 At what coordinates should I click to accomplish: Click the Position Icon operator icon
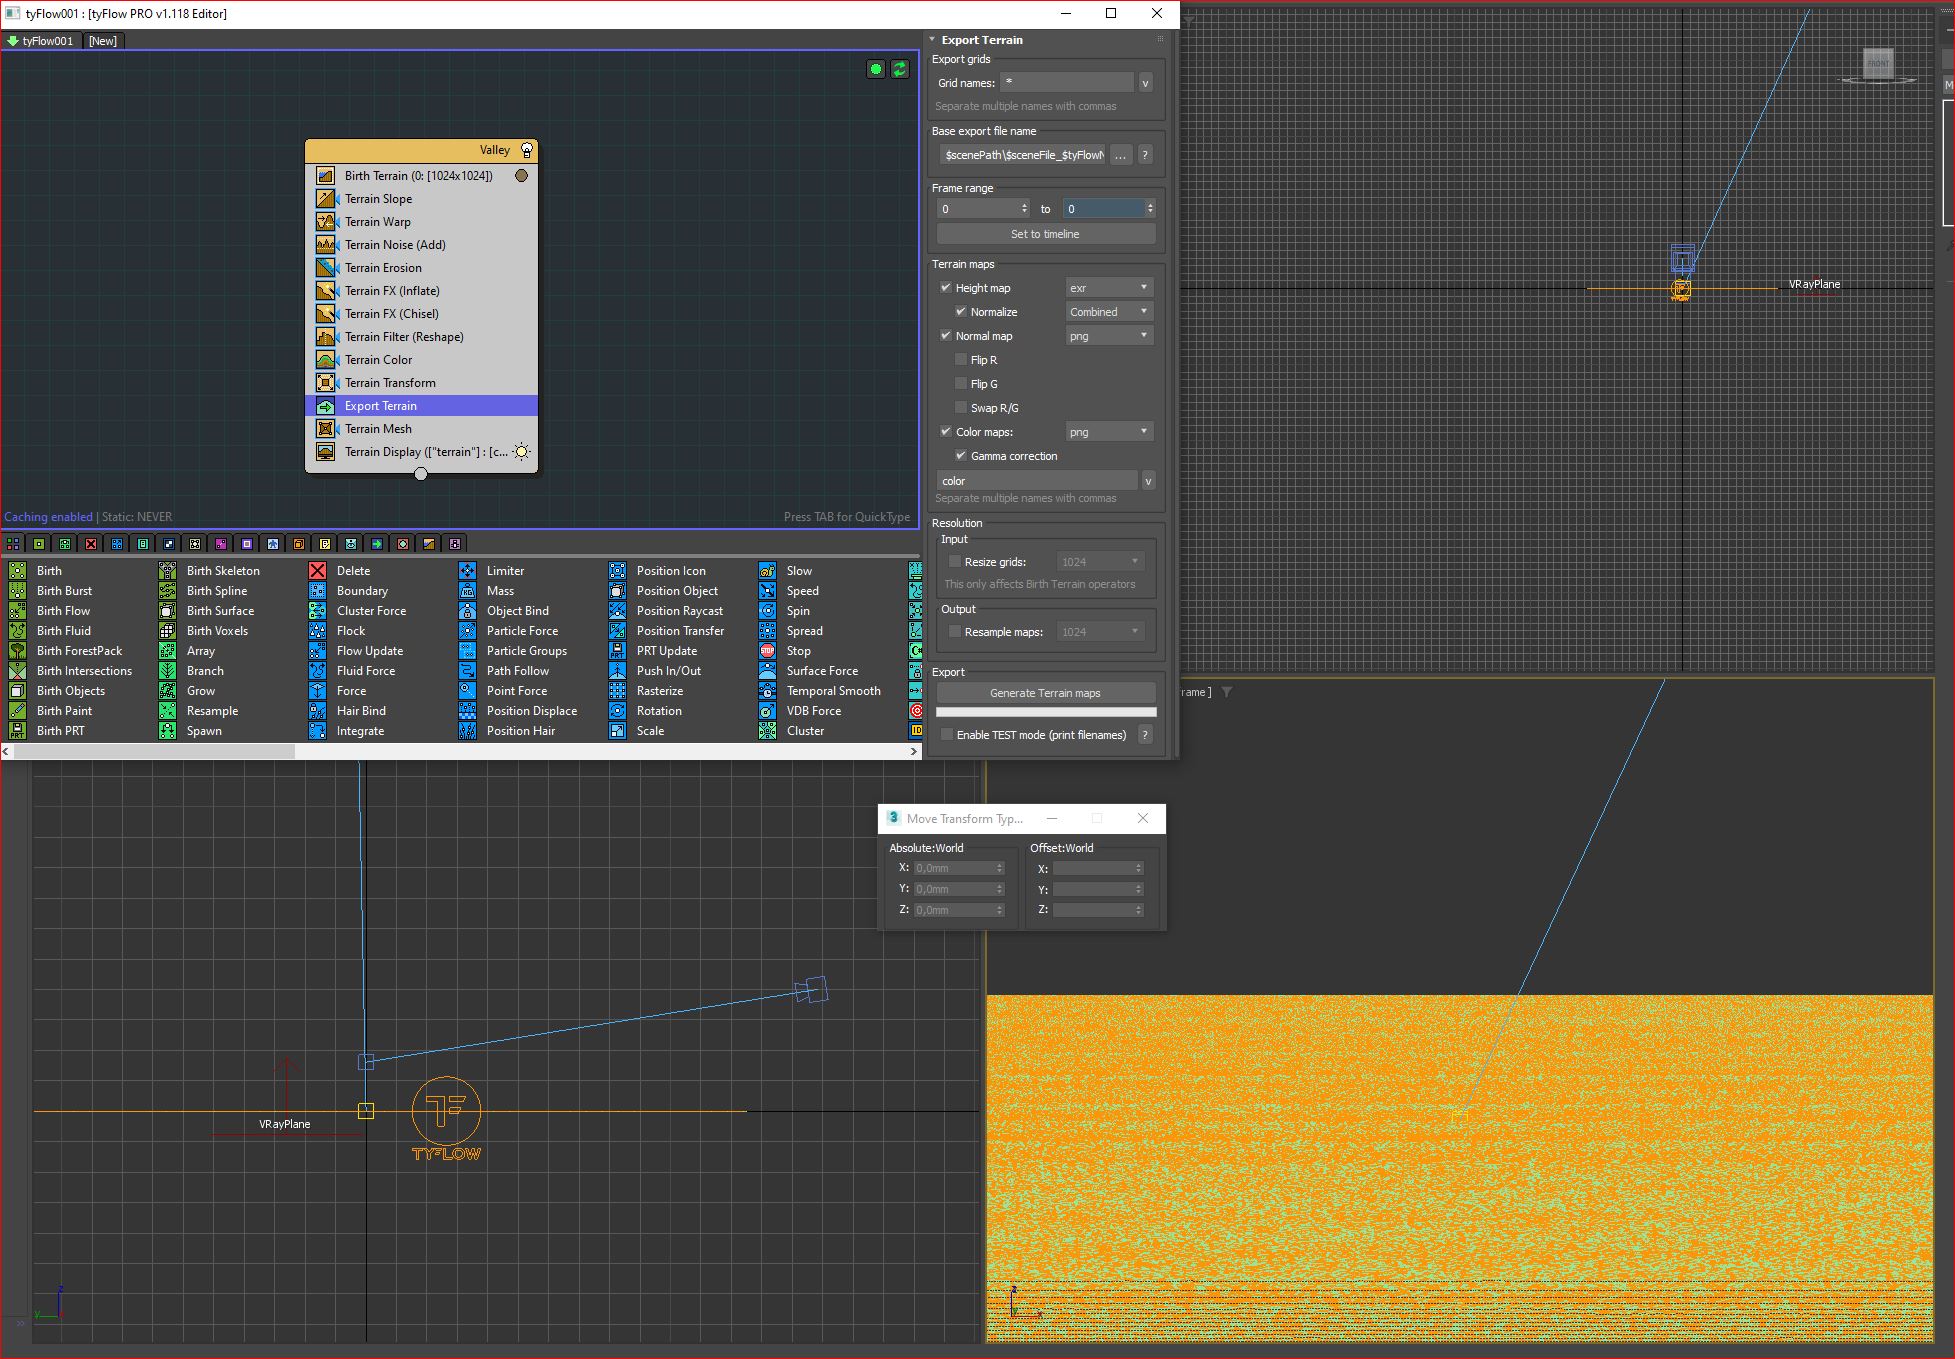click(617, 571)
